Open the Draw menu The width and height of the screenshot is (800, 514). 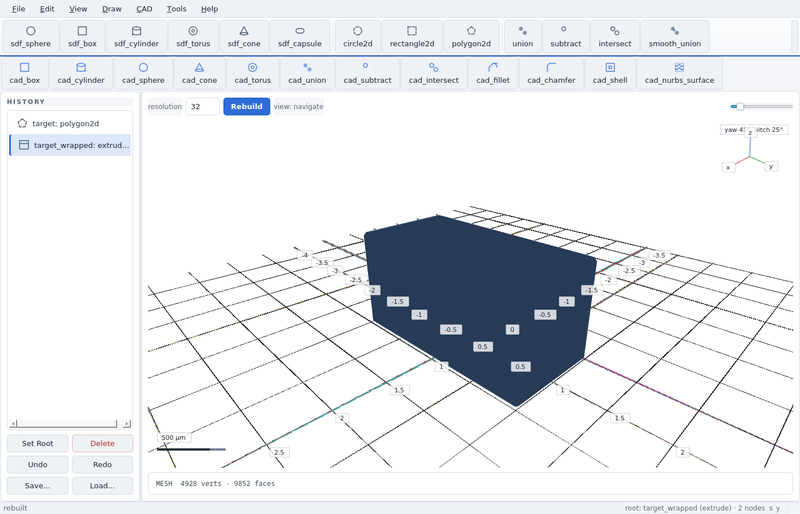click(112, 9)
